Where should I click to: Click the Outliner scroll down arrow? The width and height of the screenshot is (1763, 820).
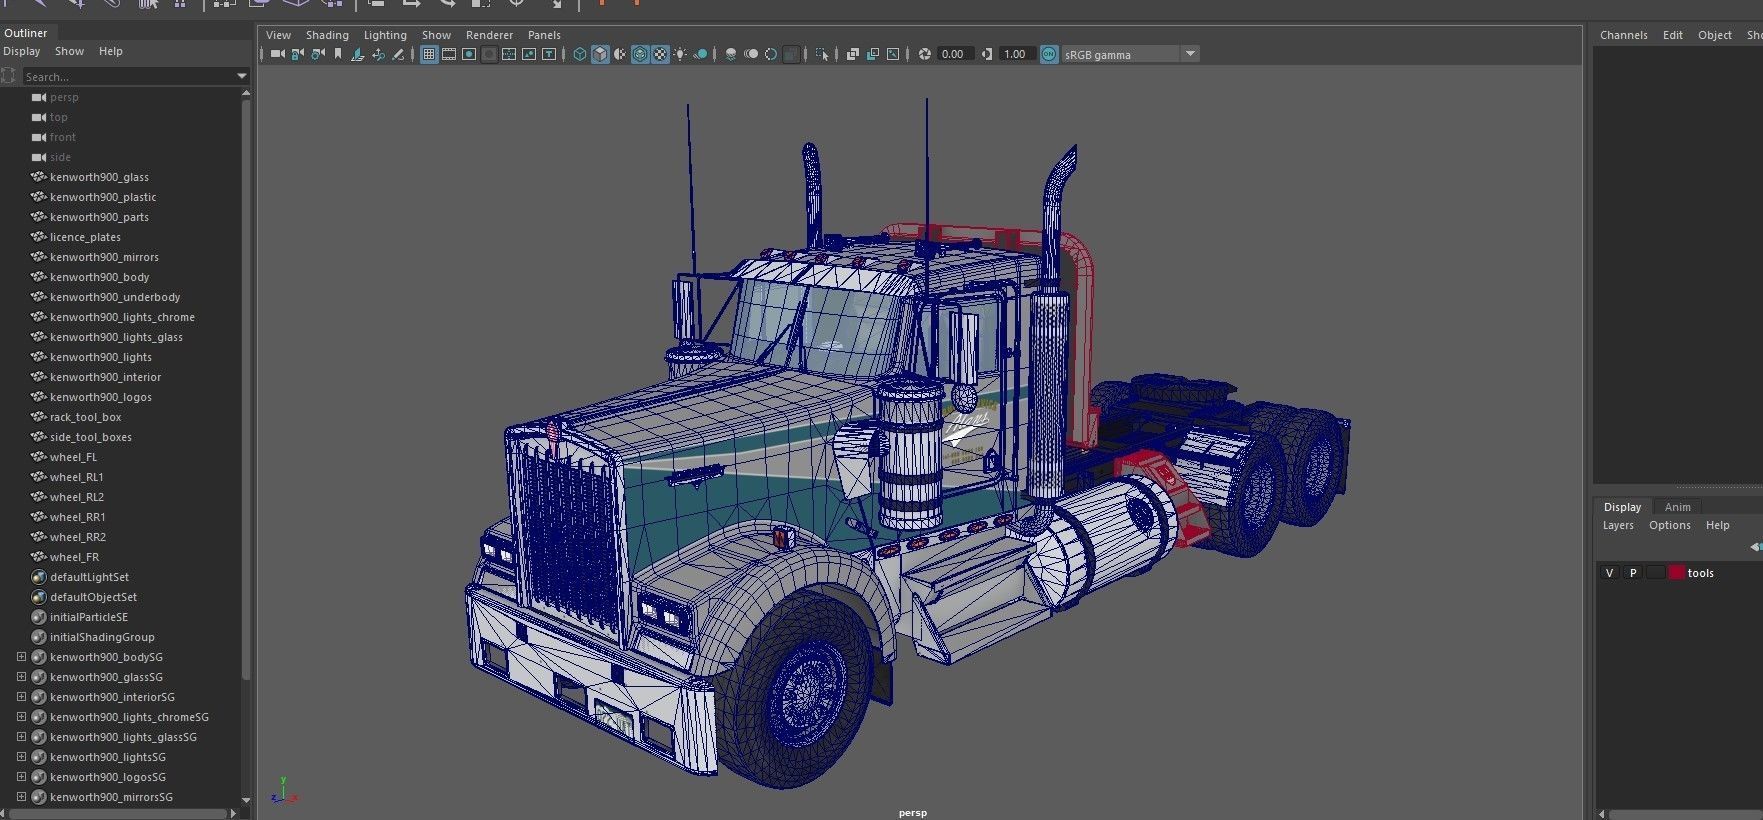(x=246, y=800)
